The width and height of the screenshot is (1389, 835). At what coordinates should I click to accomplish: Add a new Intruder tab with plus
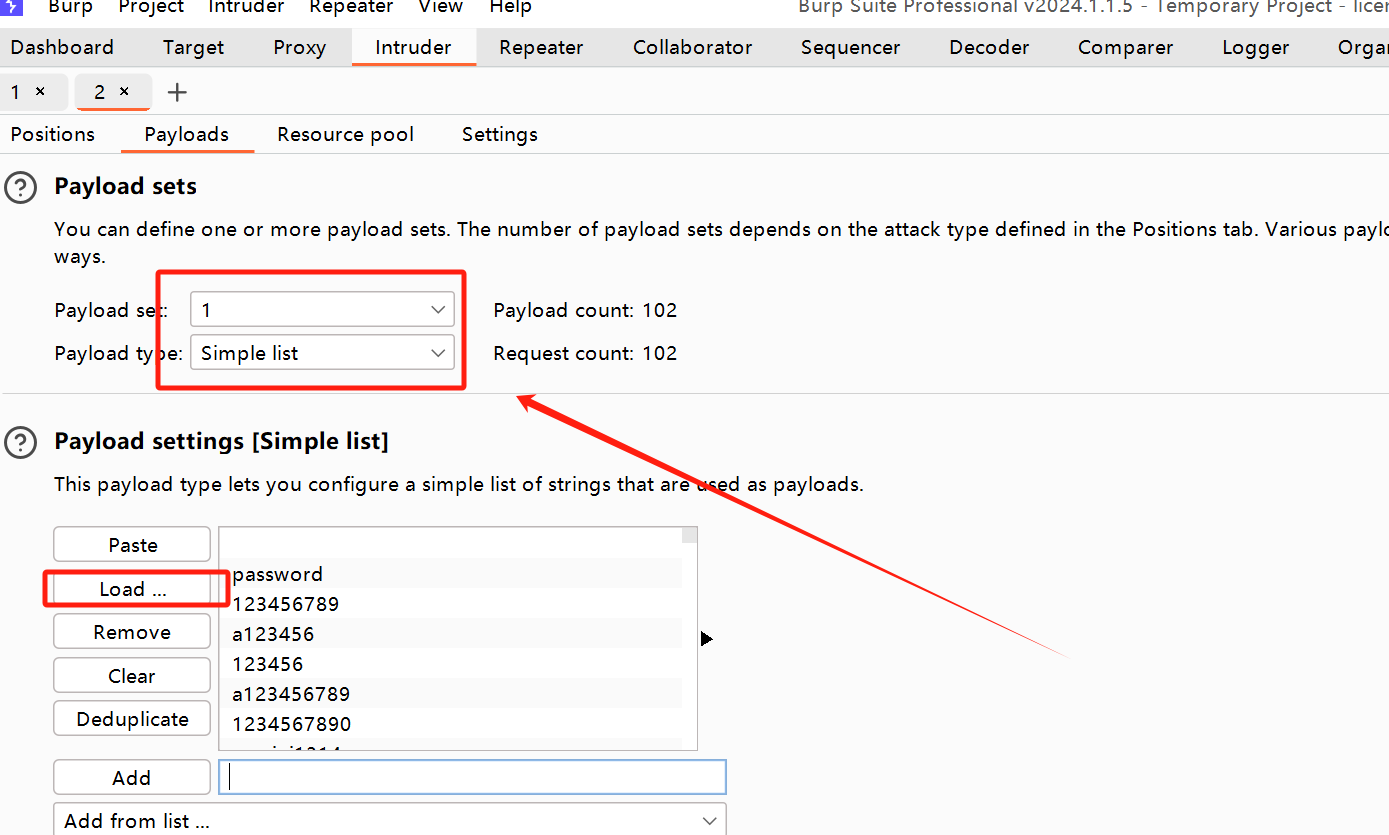pos(177,92)
